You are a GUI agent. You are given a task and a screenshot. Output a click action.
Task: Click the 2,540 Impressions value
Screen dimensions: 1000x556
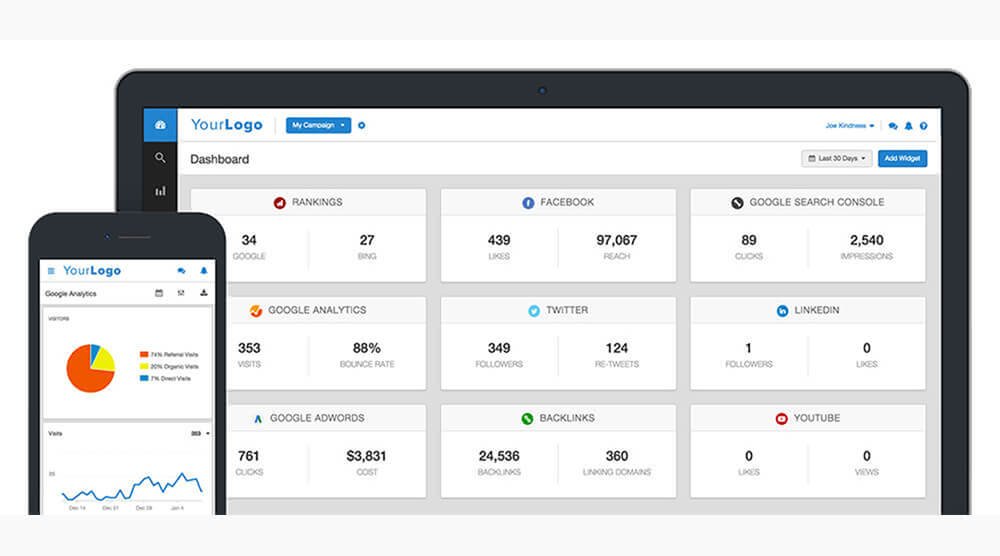click(x=867, y=240)
